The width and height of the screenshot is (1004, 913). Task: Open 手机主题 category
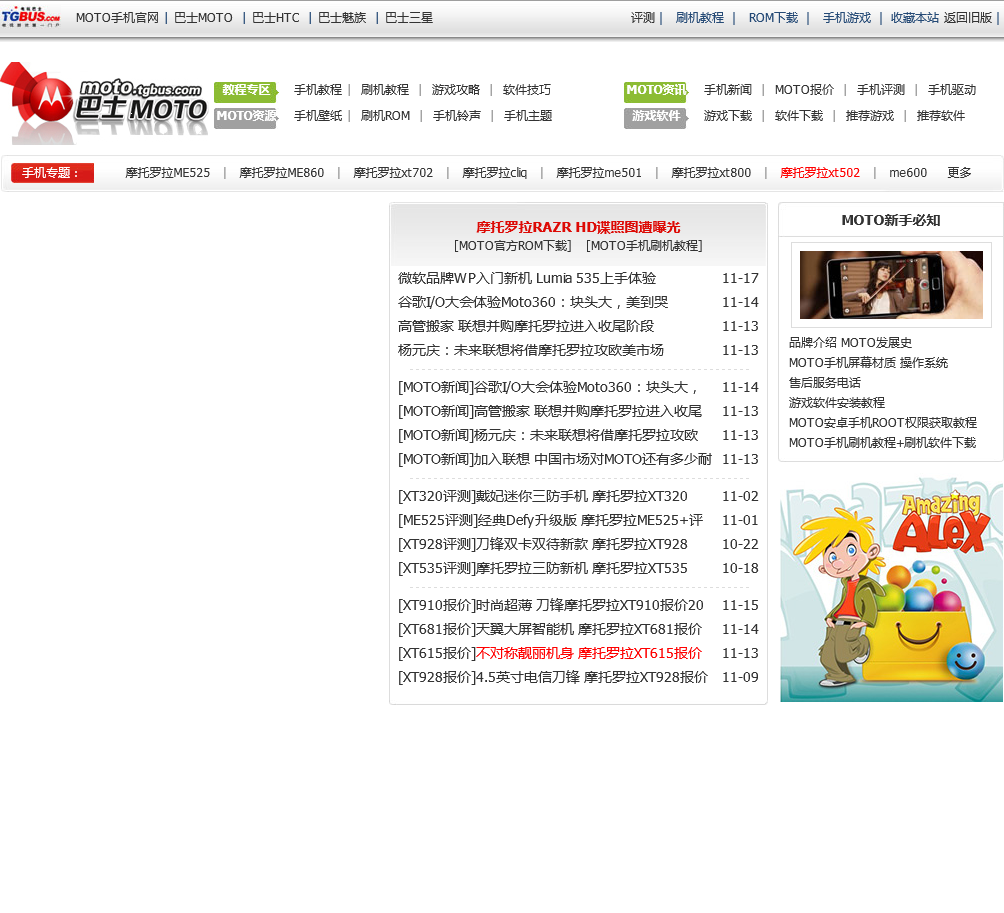point(528,116)
